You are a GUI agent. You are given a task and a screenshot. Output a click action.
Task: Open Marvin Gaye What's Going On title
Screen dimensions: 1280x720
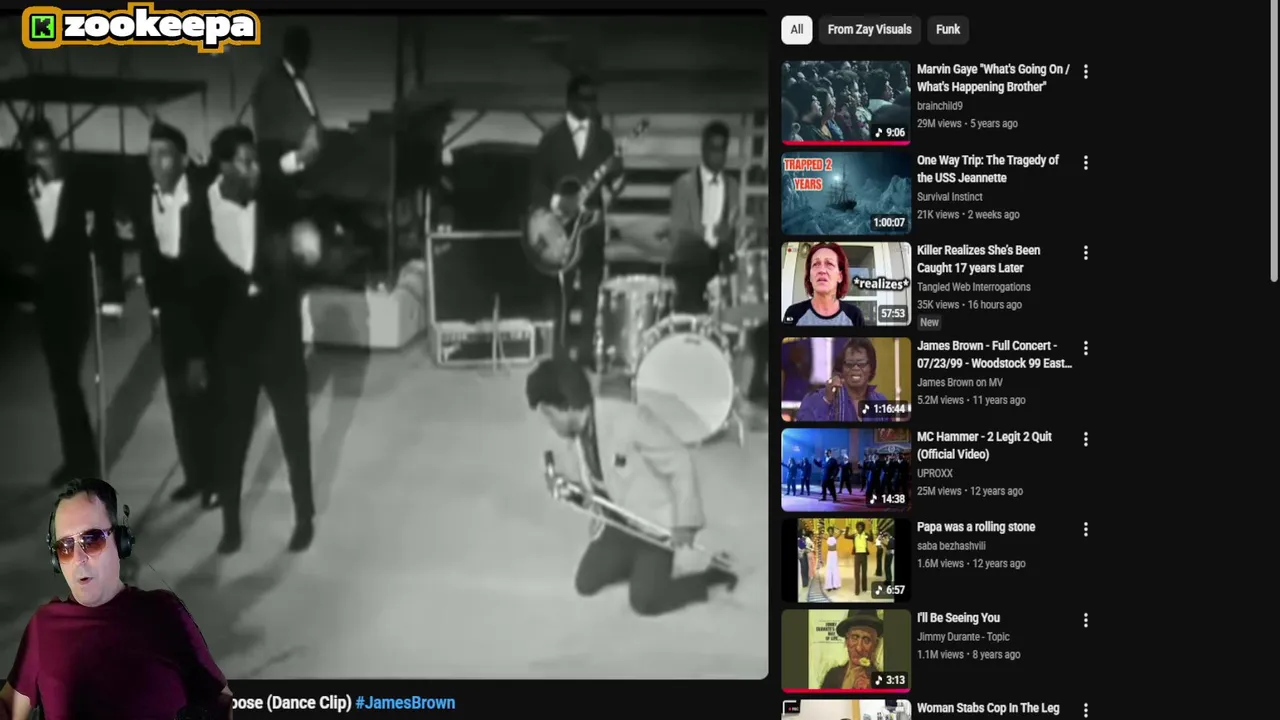993,78
